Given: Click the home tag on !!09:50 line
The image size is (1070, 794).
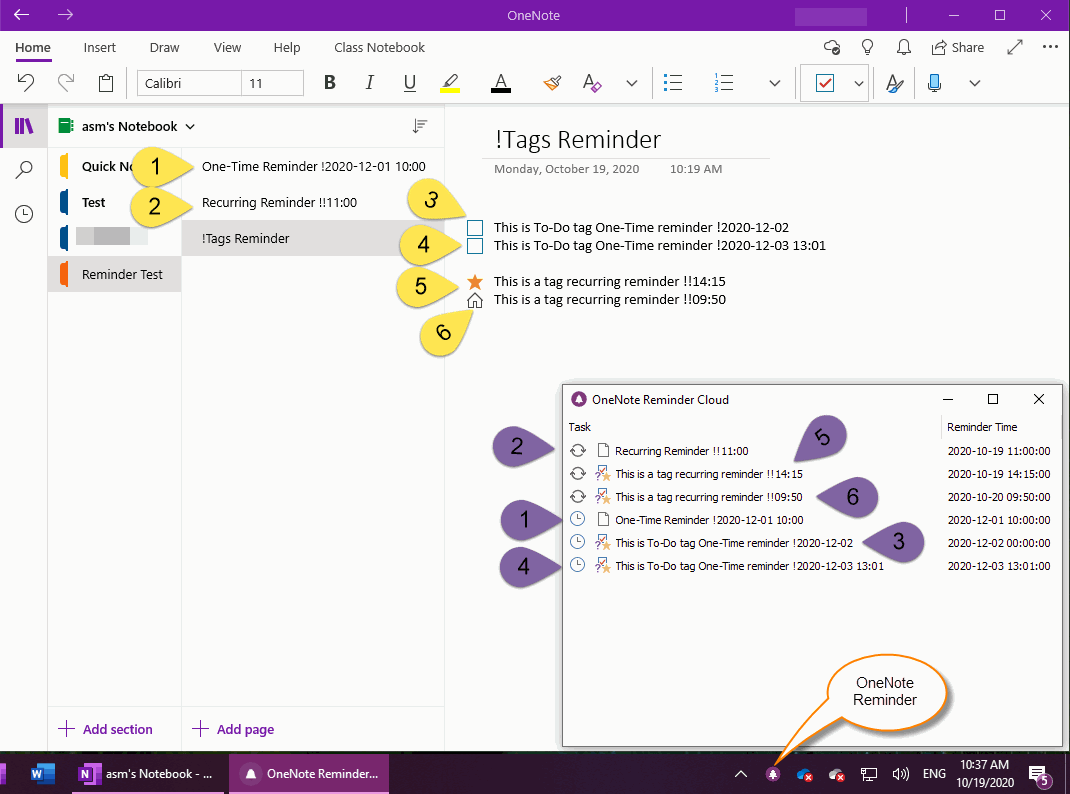Looking at the screenshot, I should (x=475, y=300).
